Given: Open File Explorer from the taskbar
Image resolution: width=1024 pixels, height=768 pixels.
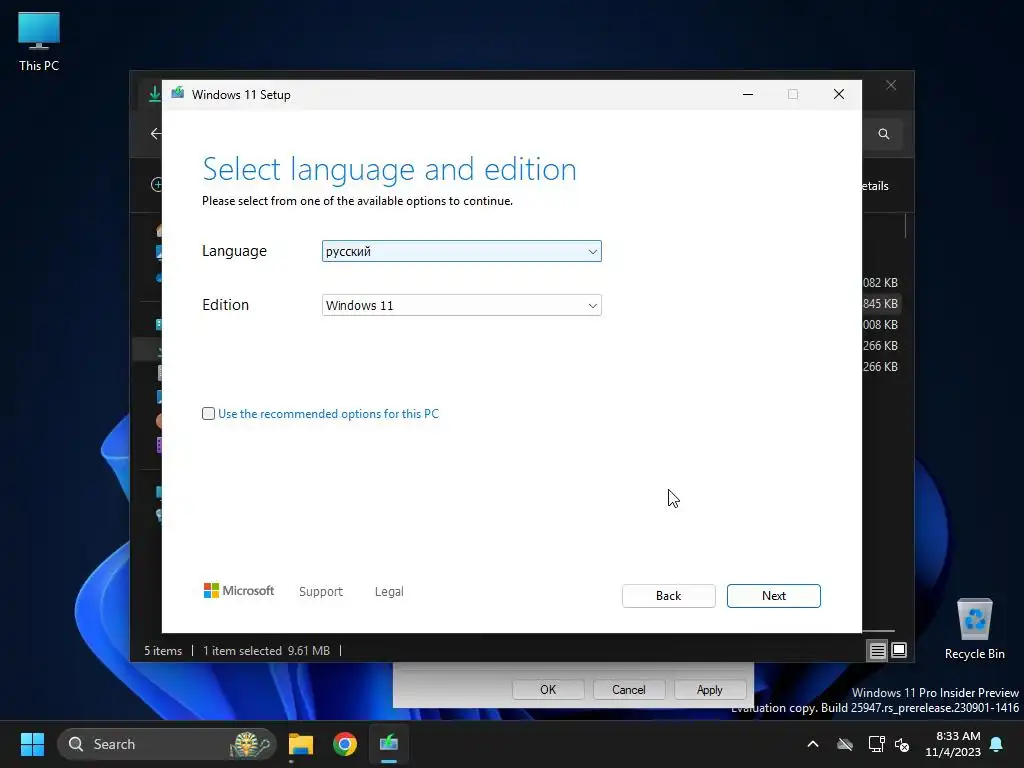Looking at the screenshot, I should 301,744.
